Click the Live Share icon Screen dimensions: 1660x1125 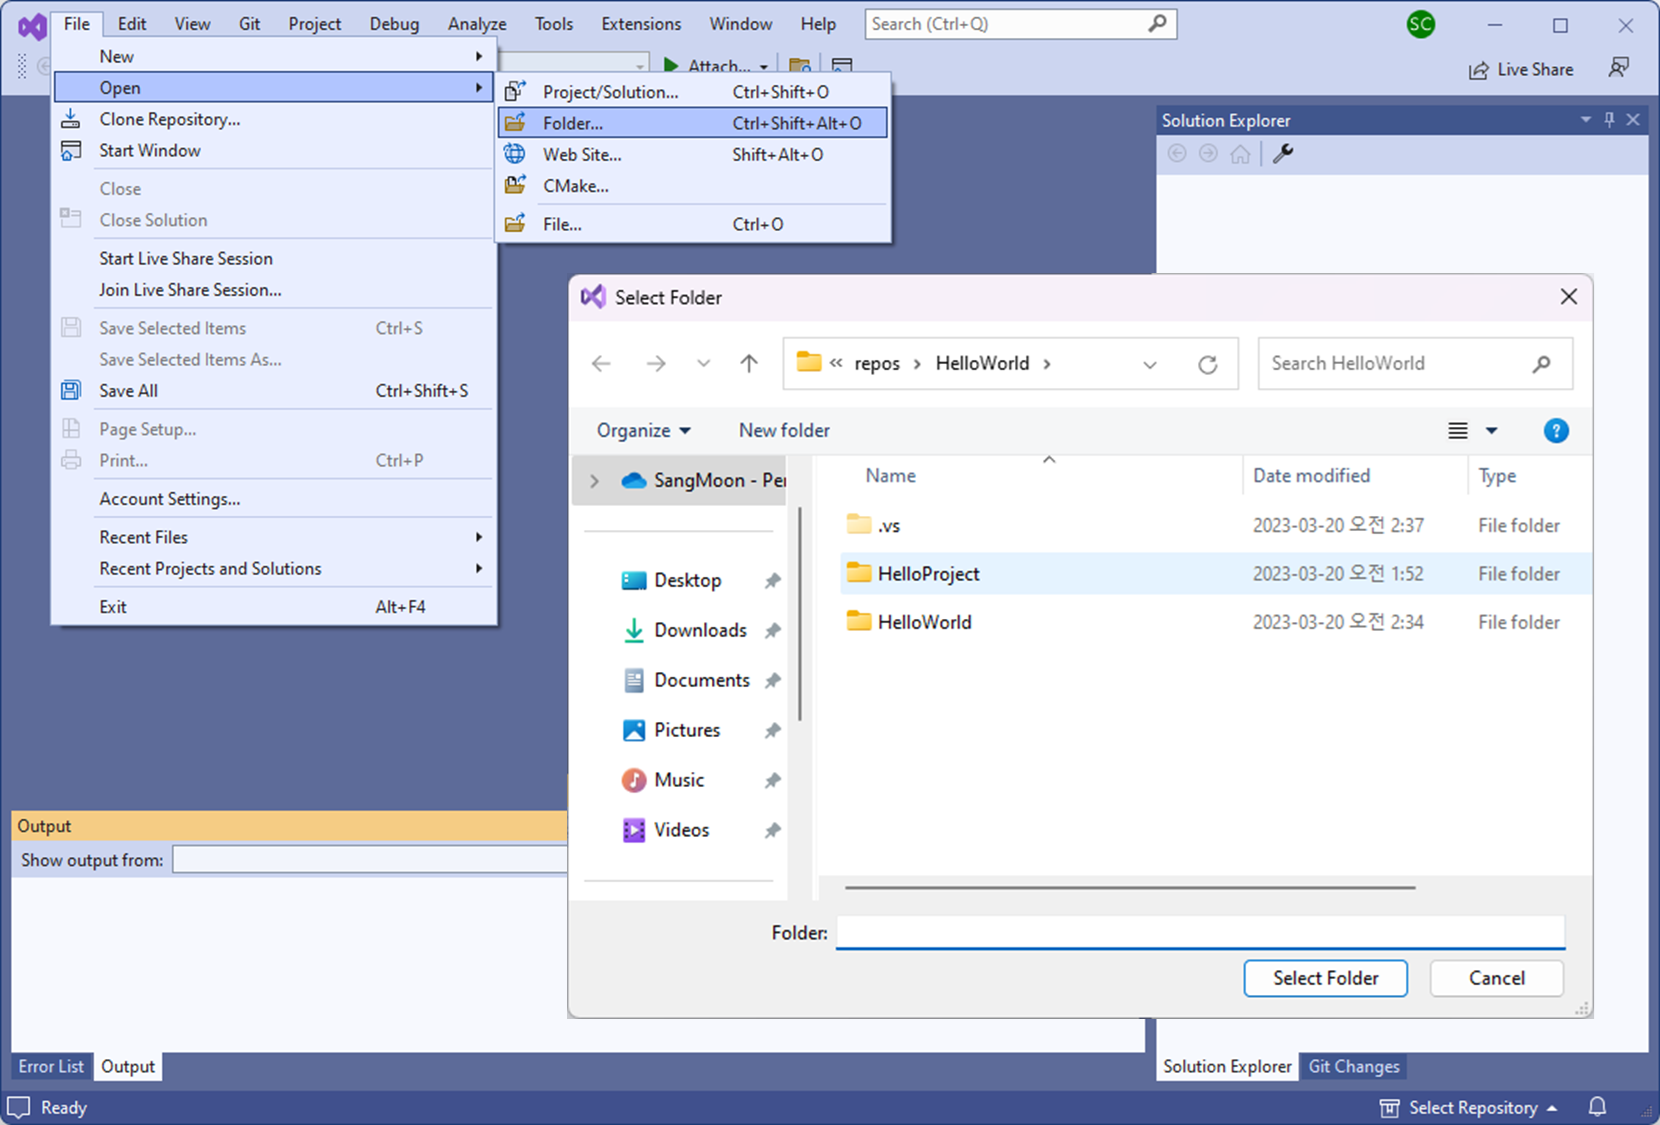(x=1478, y=70)
